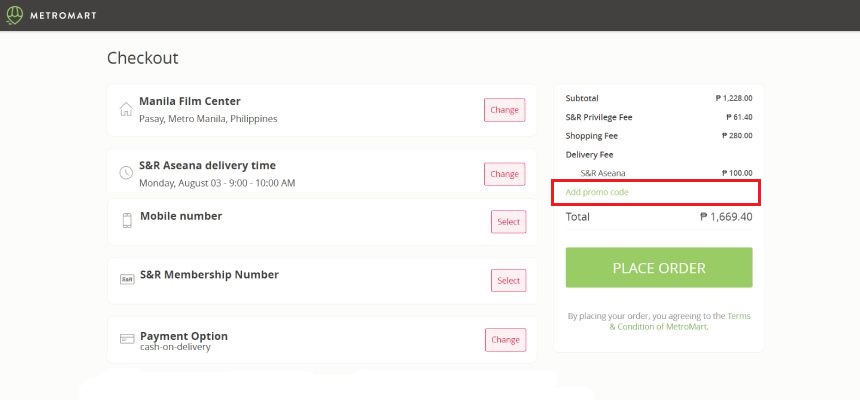The height and width of the screenshot is (400, 860).
Task: Click the home icon beside Manila Film Center
Action: tap(126, 109)
